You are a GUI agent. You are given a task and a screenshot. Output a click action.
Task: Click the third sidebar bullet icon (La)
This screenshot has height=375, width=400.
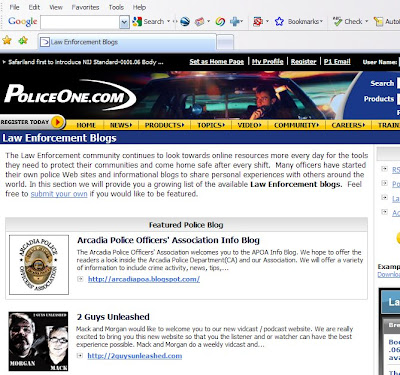[x=384, y=197]
